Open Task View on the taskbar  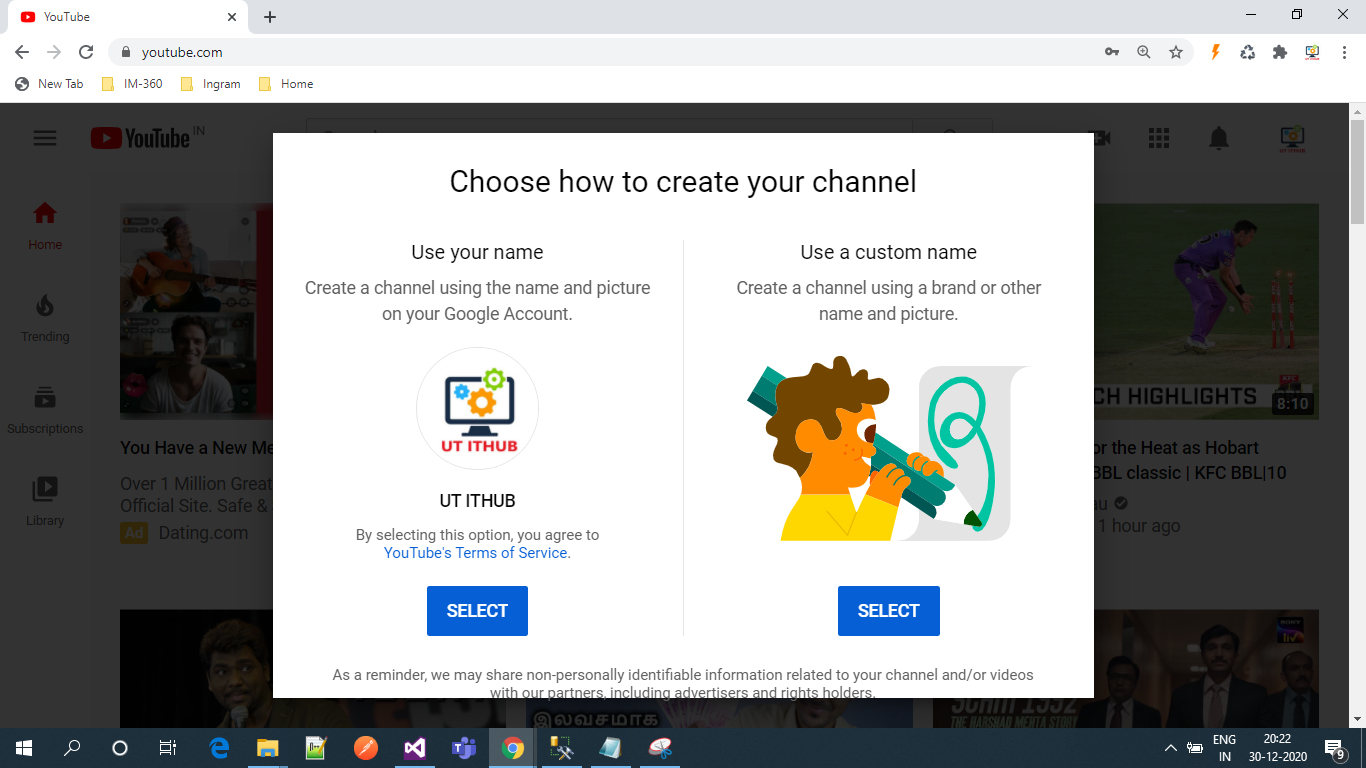[x=168, y=748]
